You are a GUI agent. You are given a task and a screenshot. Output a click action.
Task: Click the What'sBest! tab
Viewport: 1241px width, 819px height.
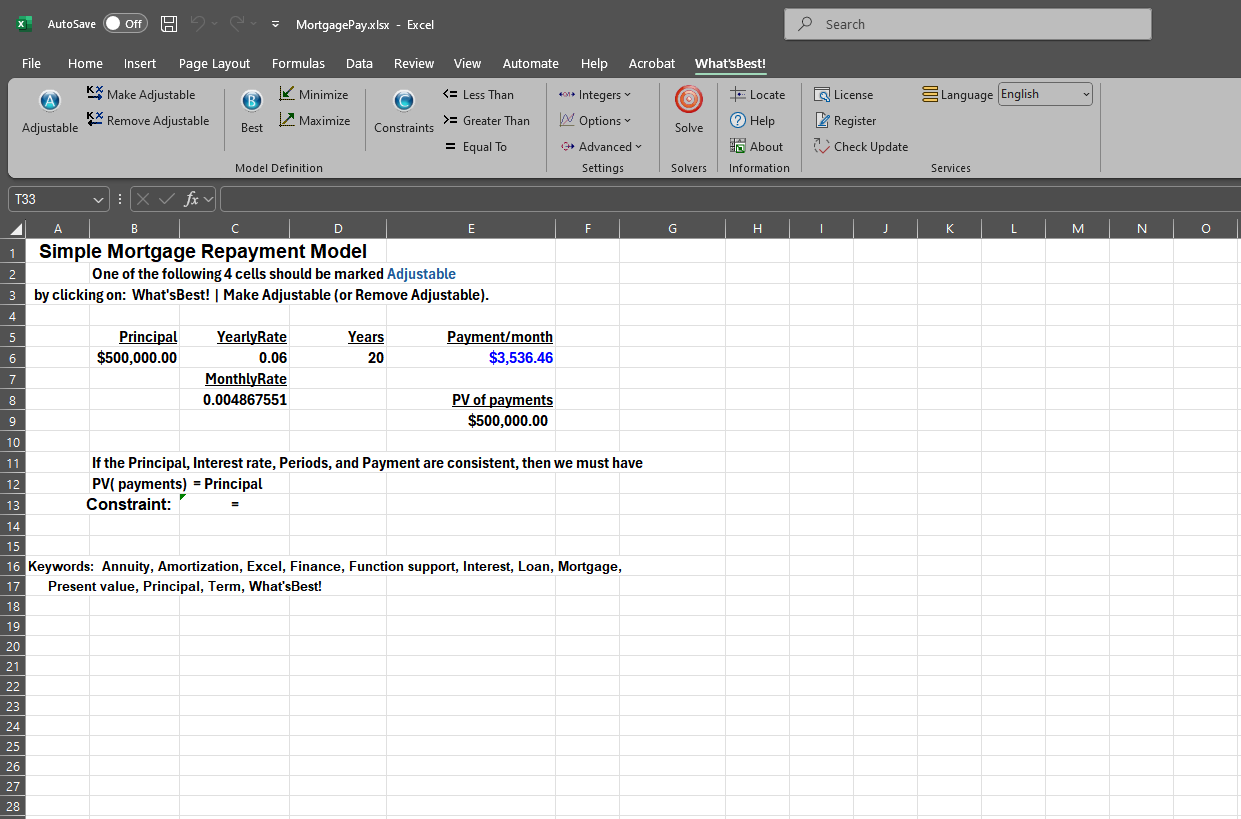[730, 63]
